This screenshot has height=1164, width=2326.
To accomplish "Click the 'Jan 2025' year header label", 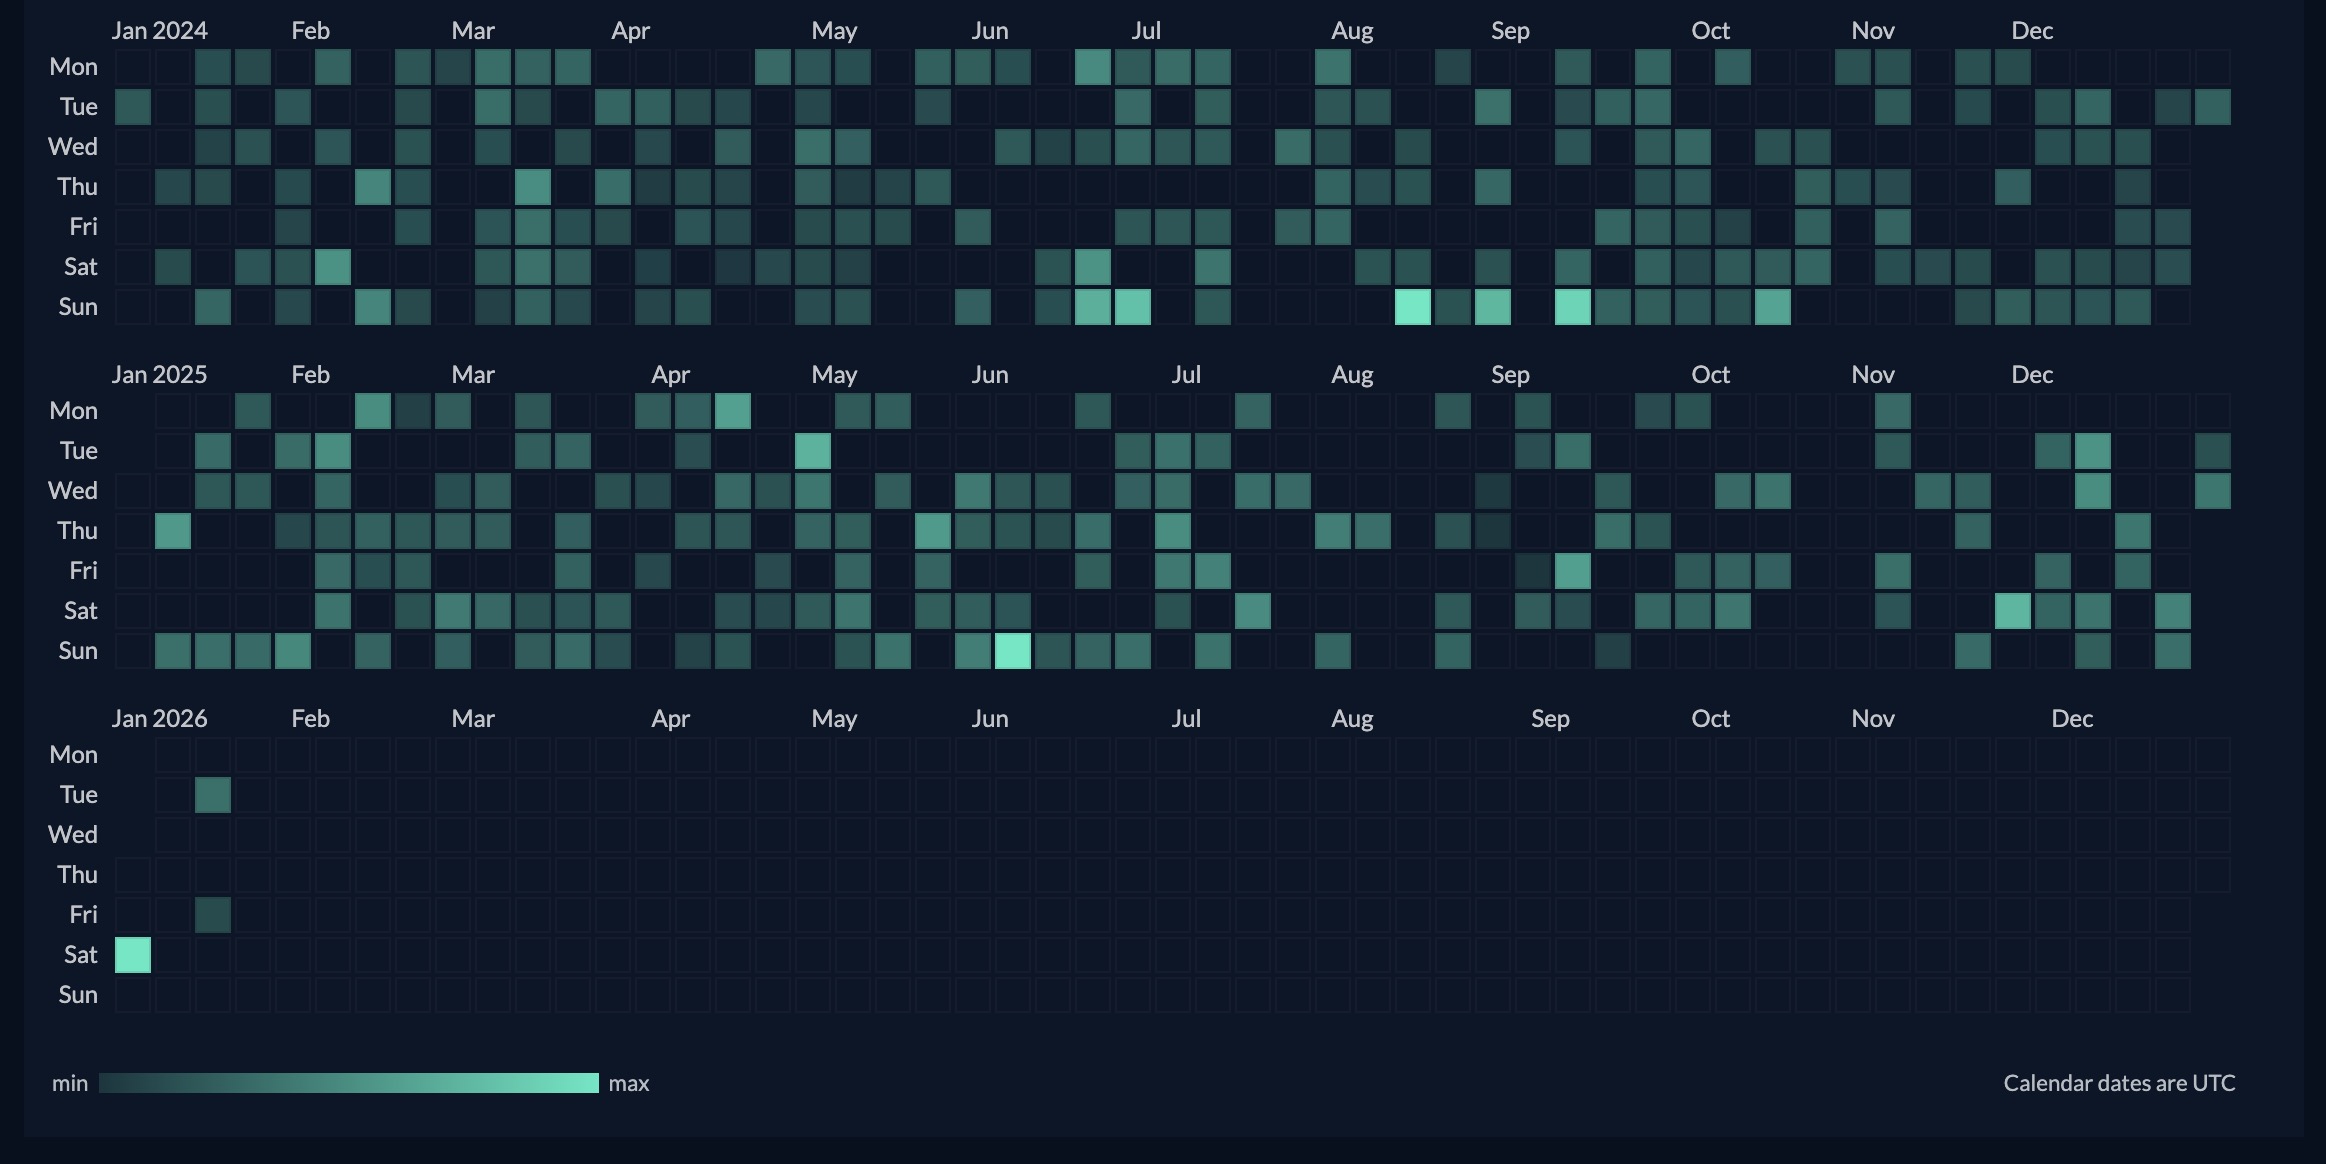I will [160, 375].
